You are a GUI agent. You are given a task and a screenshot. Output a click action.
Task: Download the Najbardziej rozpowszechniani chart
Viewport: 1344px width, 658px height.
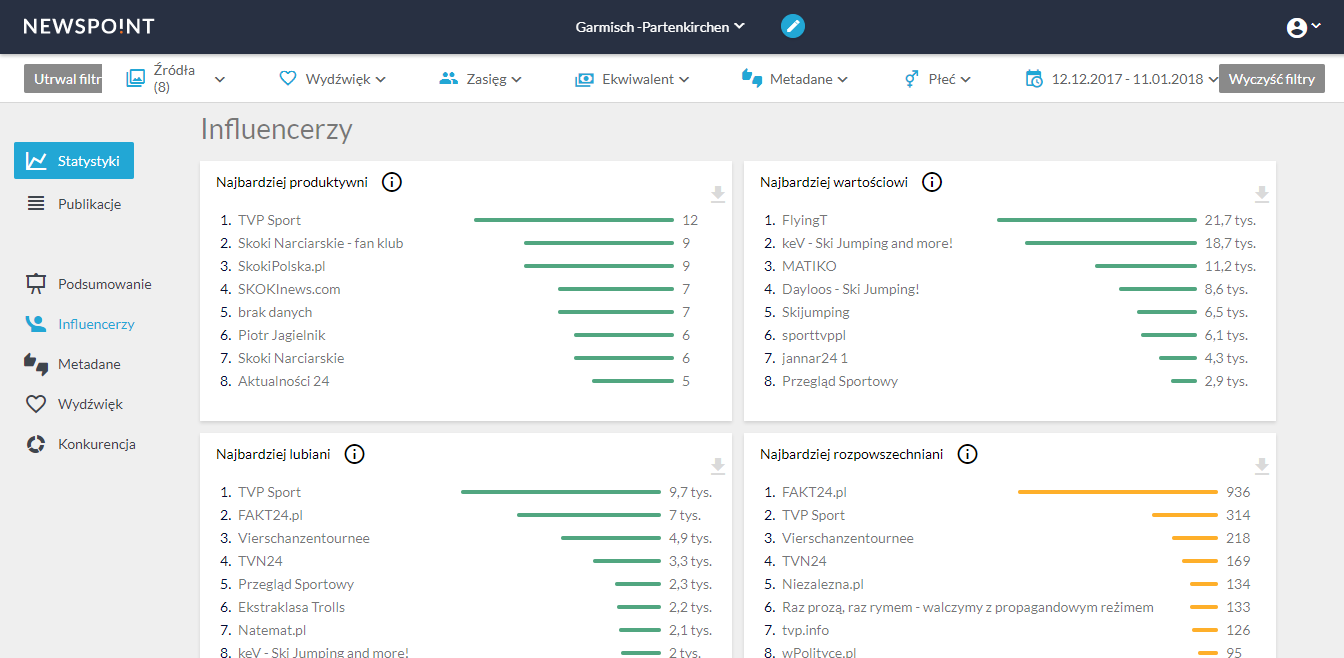pos(1261,466)
